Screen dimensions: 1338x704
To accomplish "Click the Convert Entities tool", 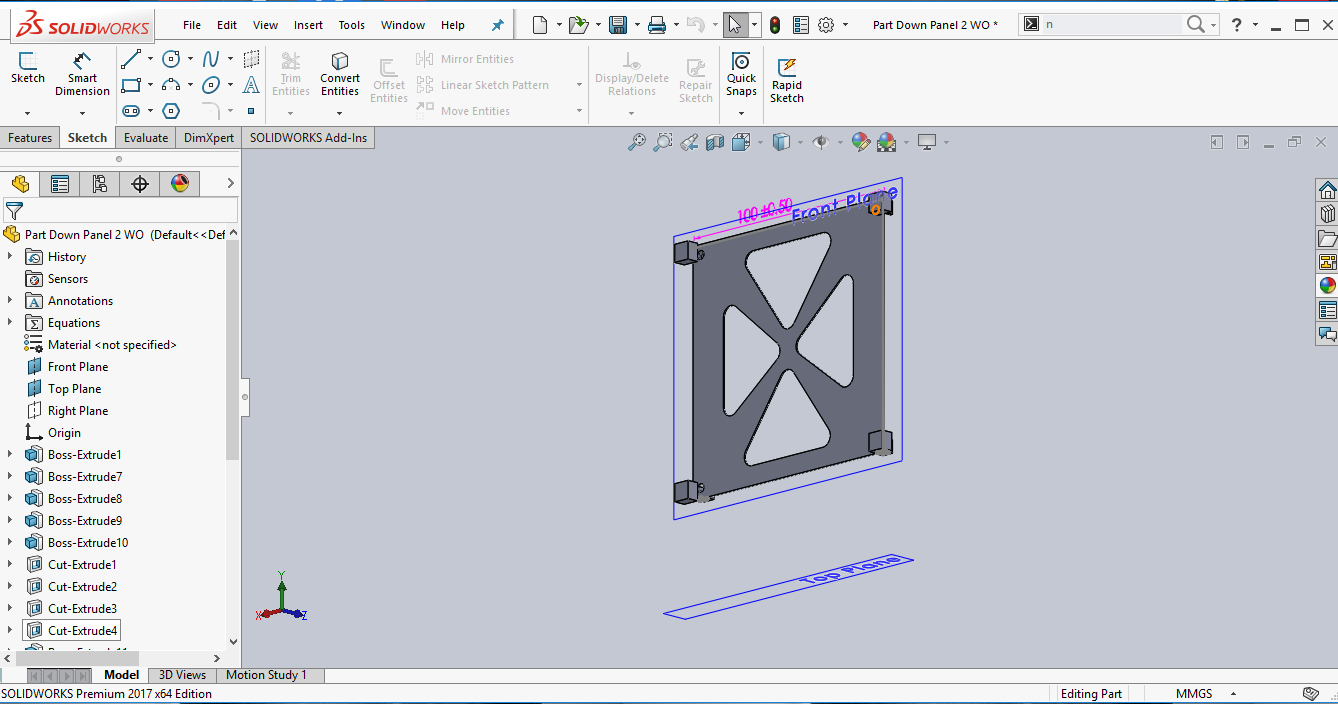I will [x=340, y=74].
